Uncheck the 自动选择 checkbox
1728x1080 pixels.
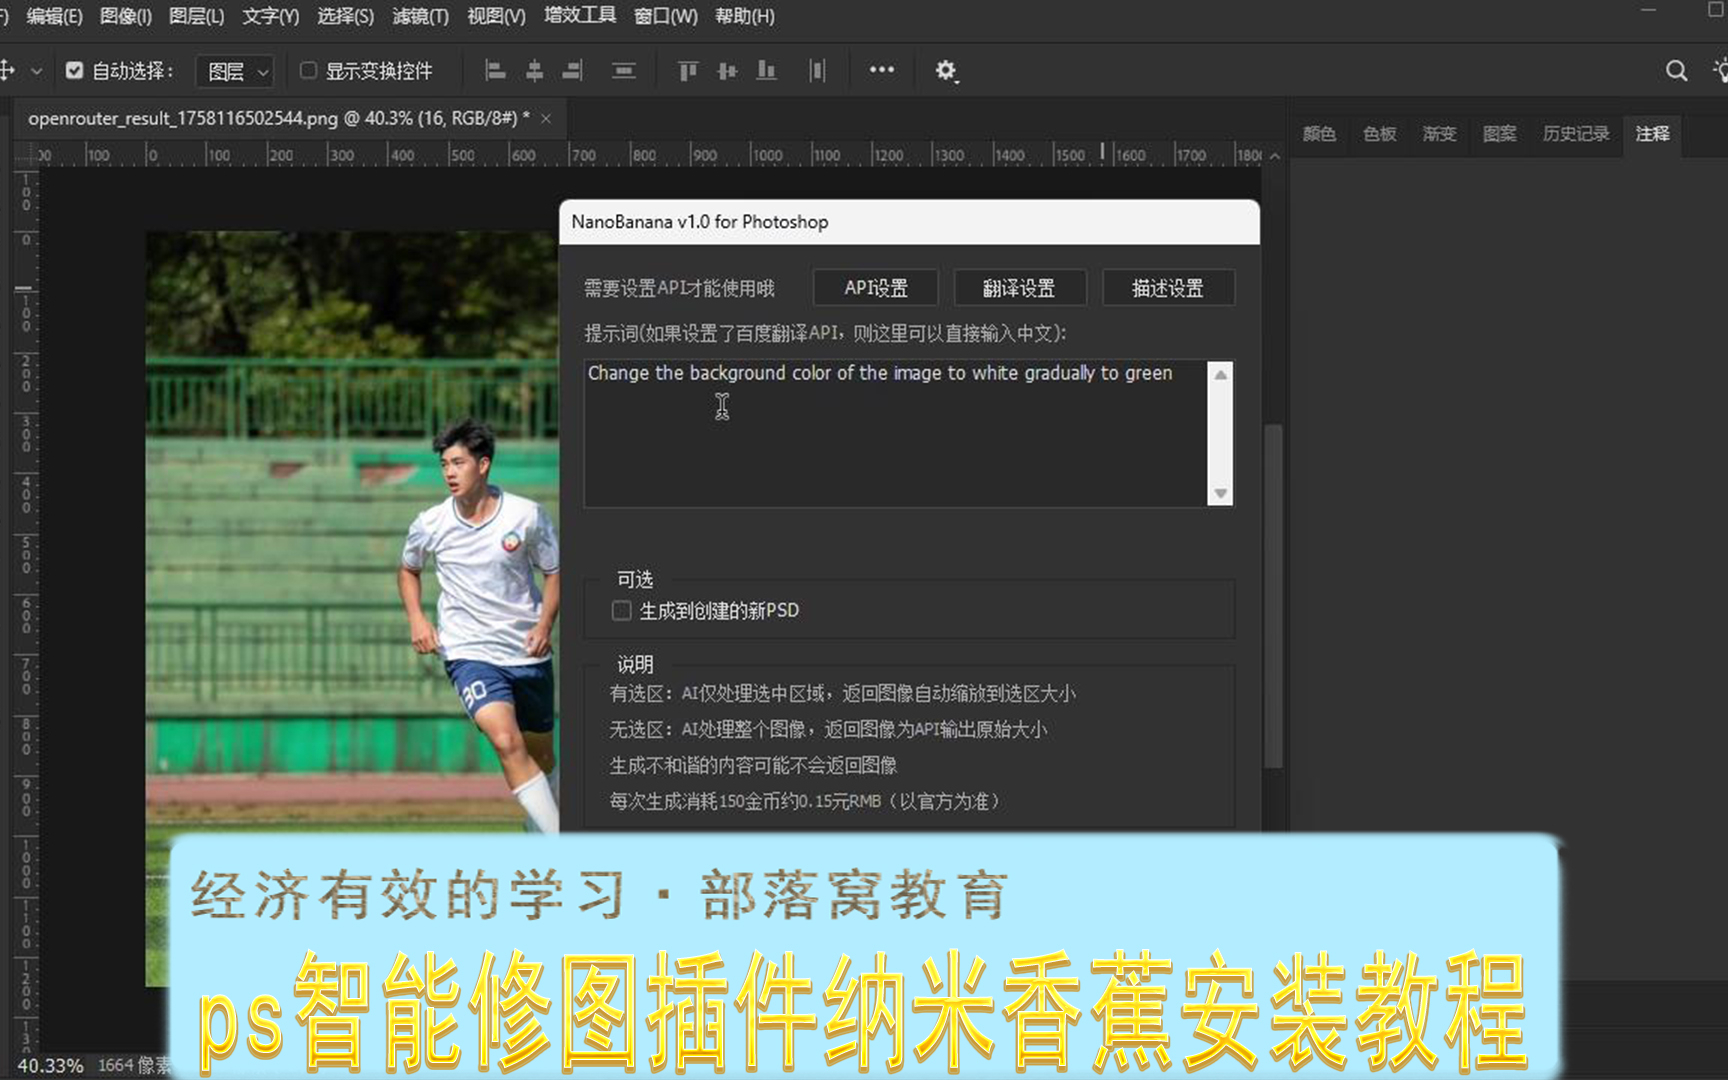[x=74, y=71]
